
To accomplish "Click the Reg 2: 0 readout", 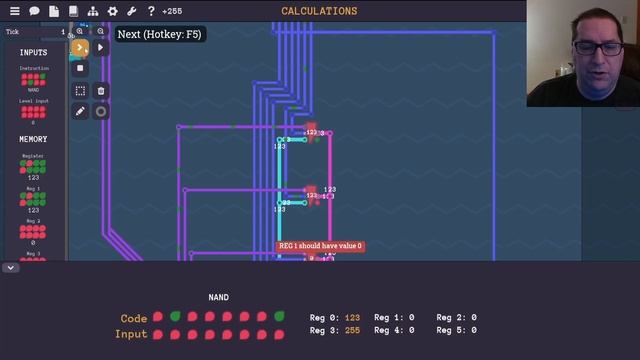I will point(457,318).
